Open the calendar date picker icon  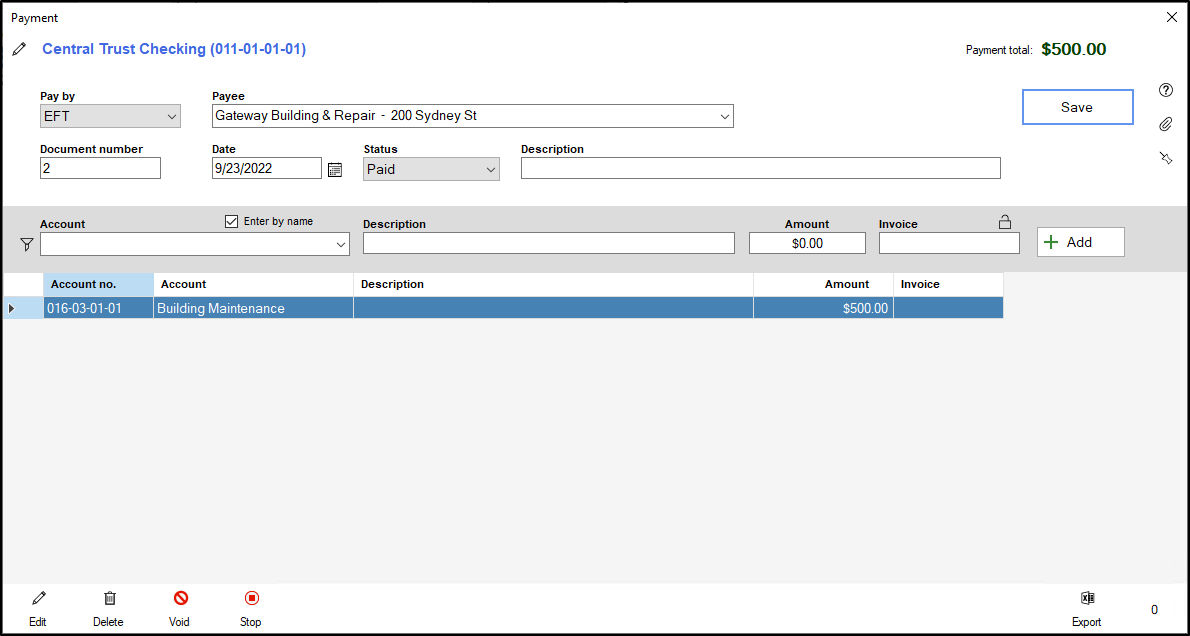335,169
